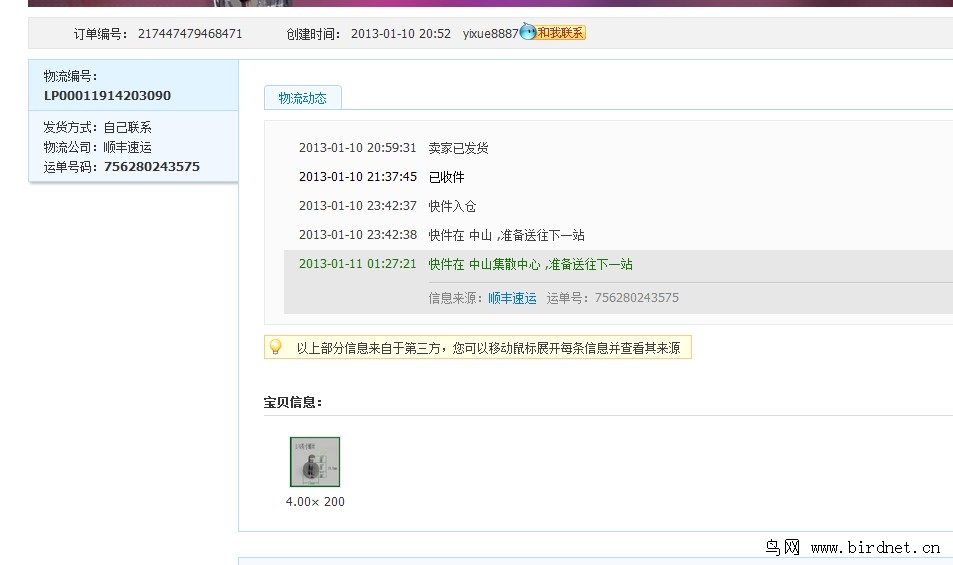This screenshot has height=565, width=953.
Task: Open the product thumbnail under 宝贝信息
Action: click(315, 462)
